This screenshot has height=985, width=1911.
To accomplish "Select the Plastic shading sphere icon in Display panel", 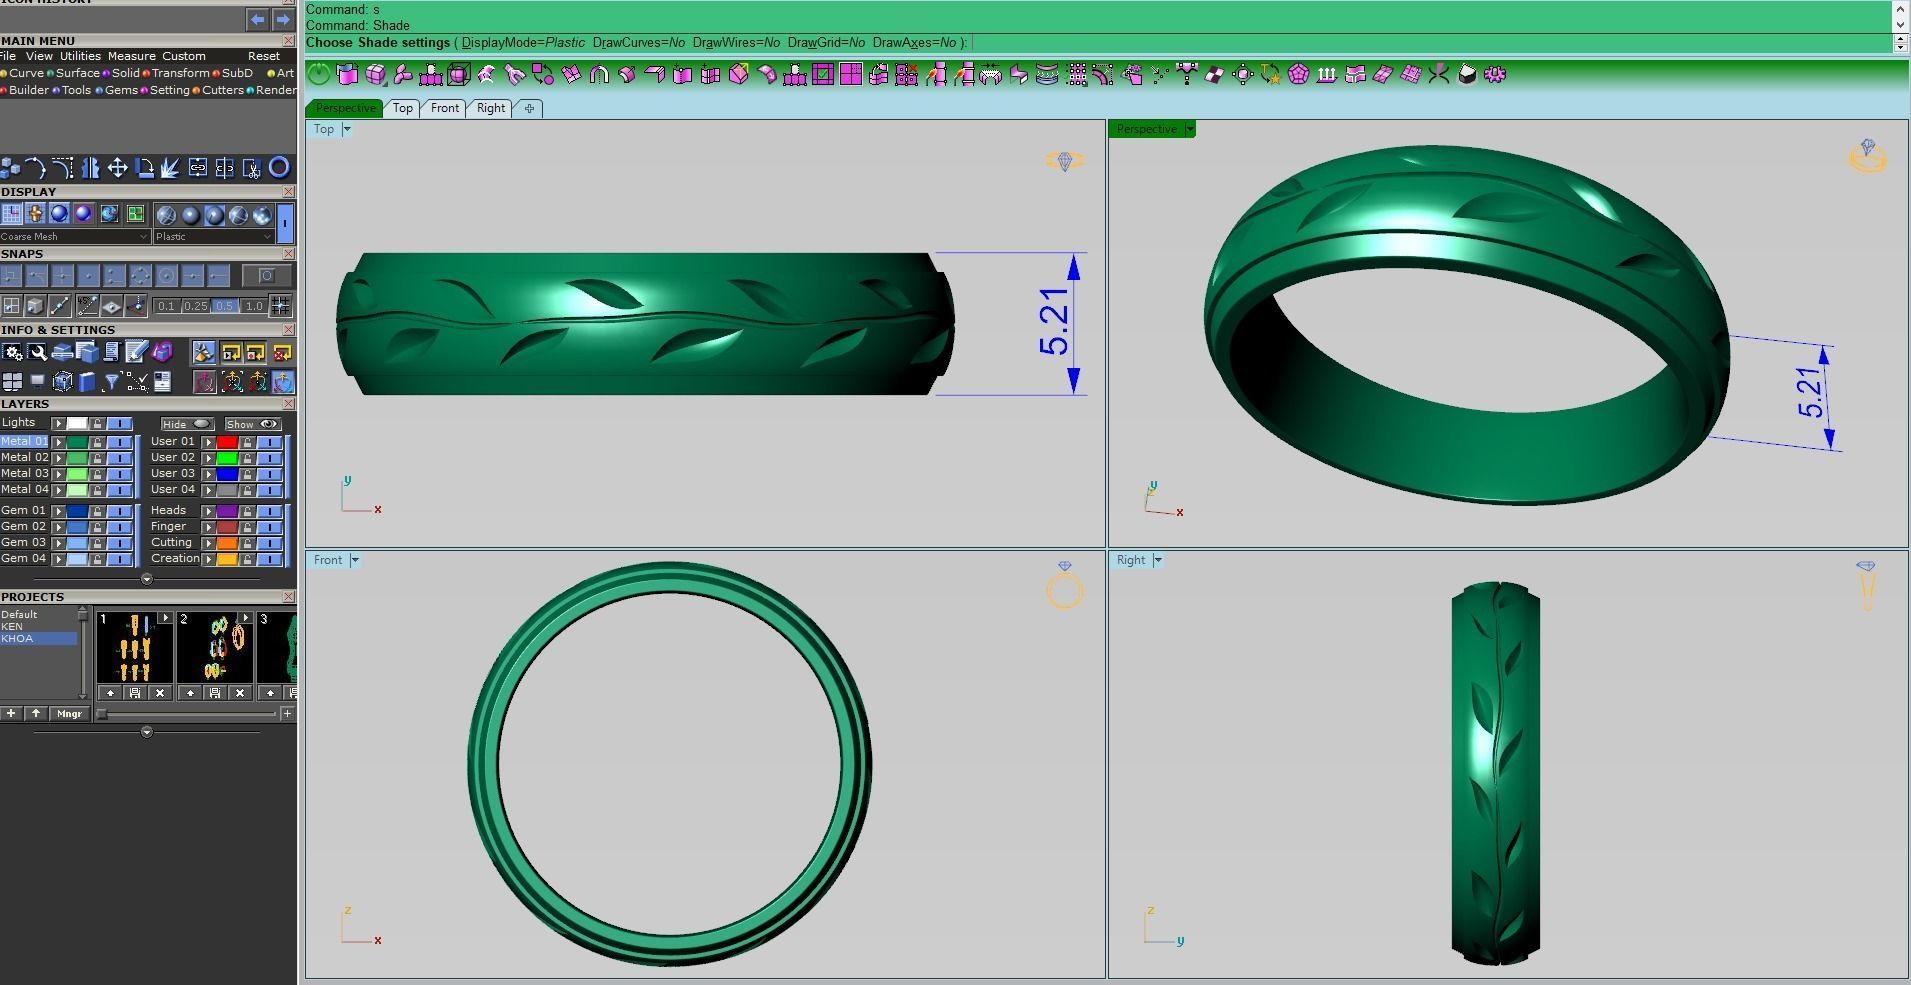I will click(214, 215).
